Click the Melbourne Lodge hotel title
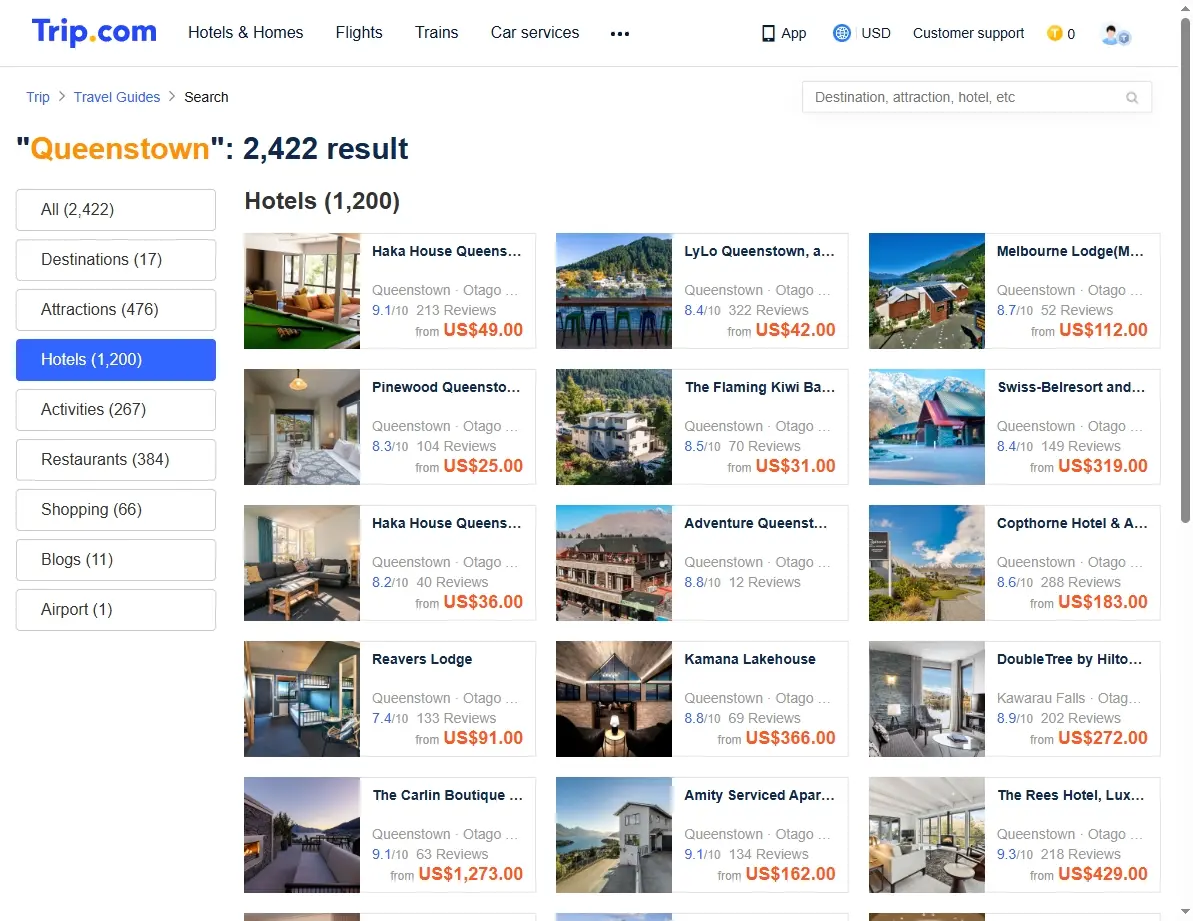 pyautogui.click(x=1071, y=251)
